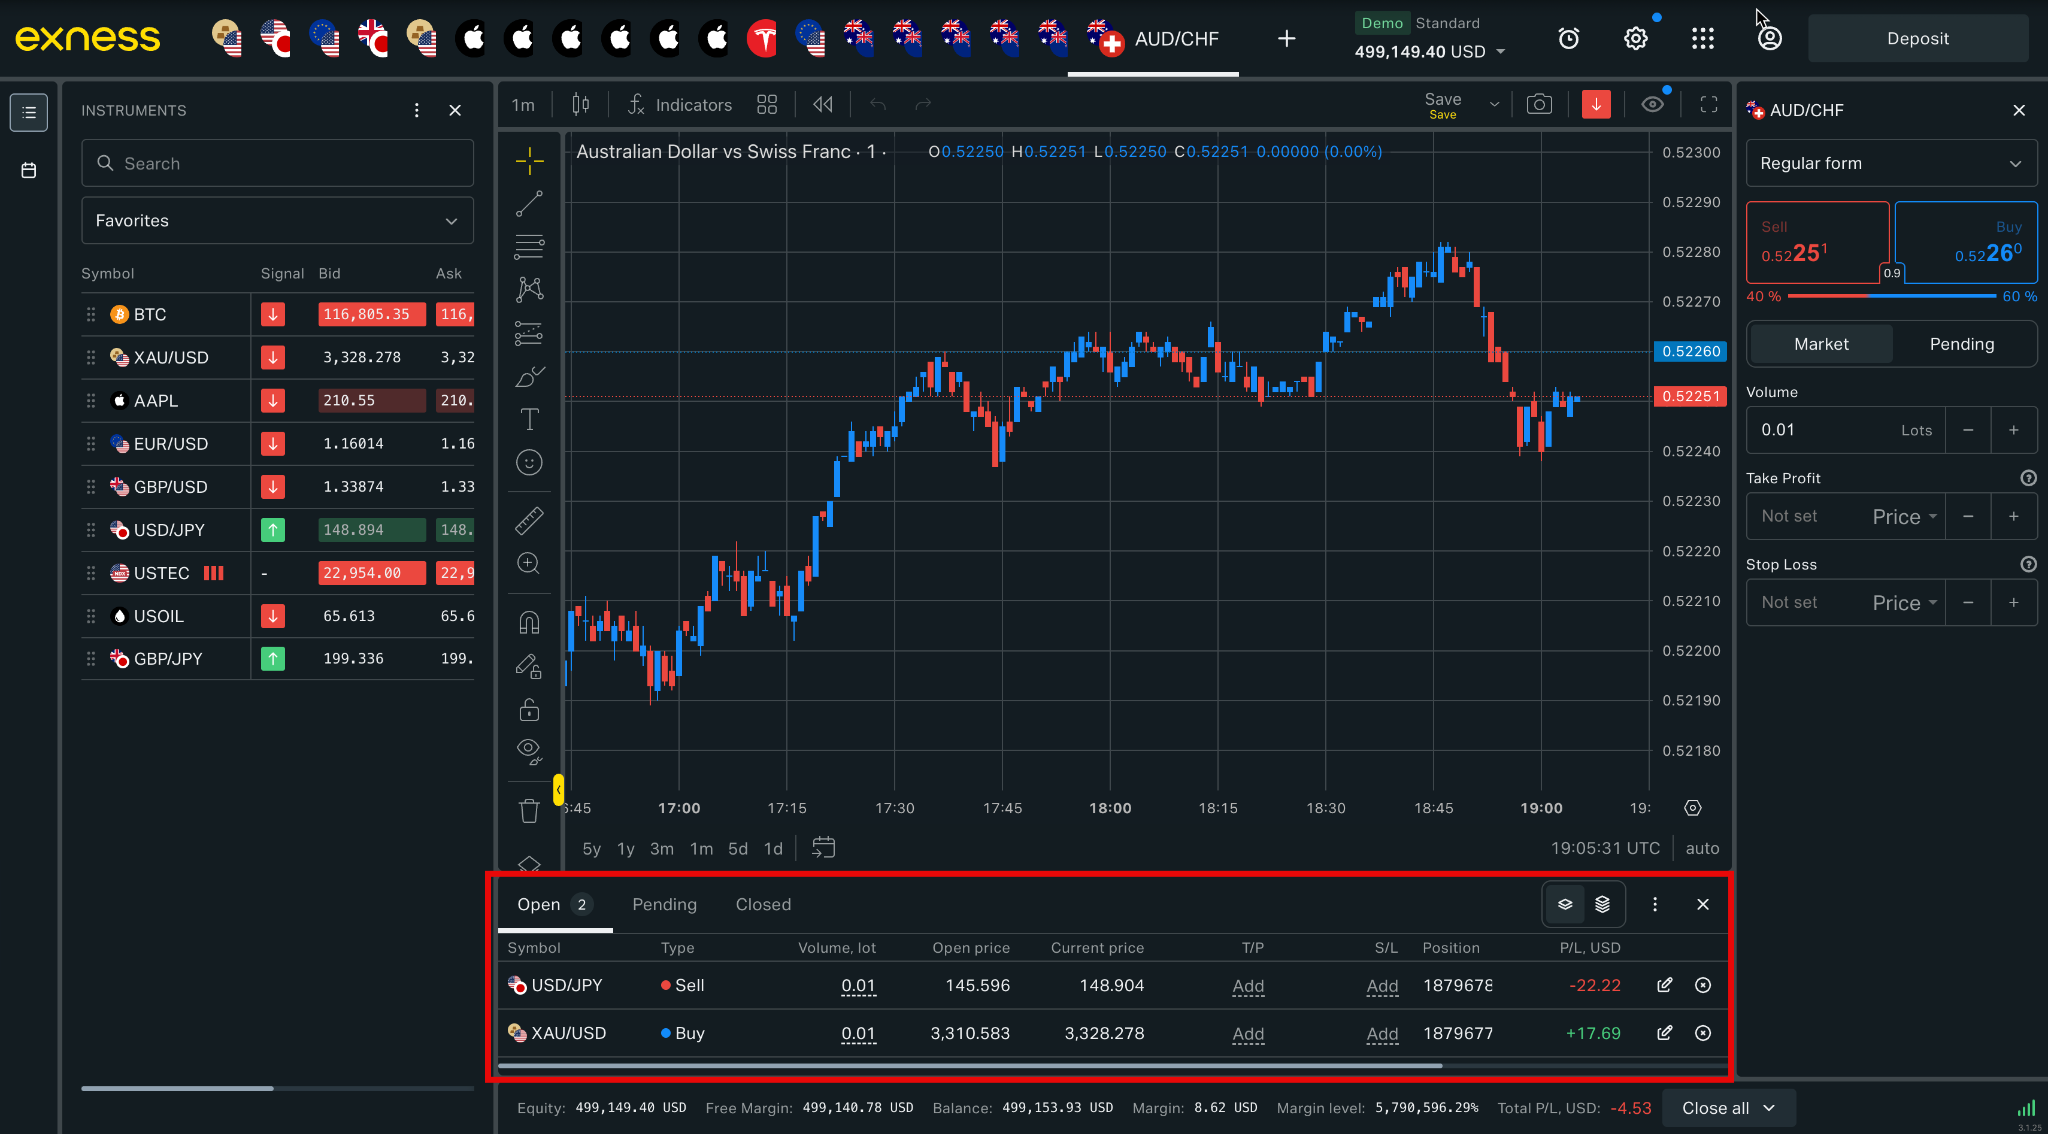Click the red down-arrow button in toolbar
The height and width of the screenshot is (1134, 2048).
(1596, 104)
